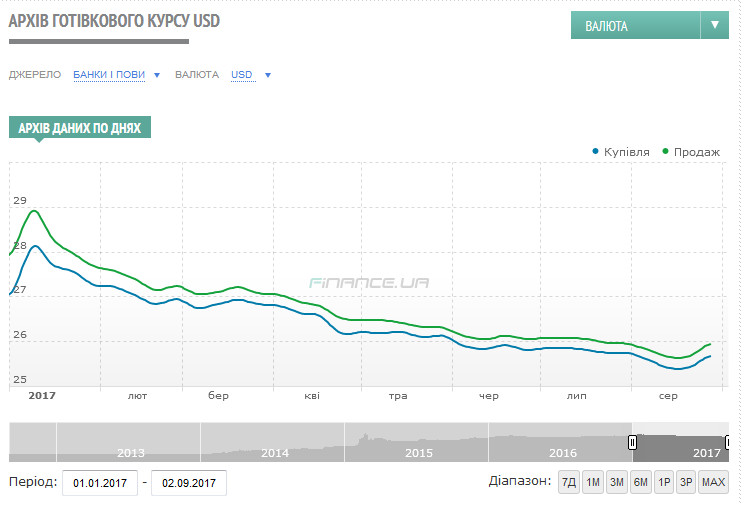Switch range to 1Р
This screenshot has height=505, width=741.
664,483
